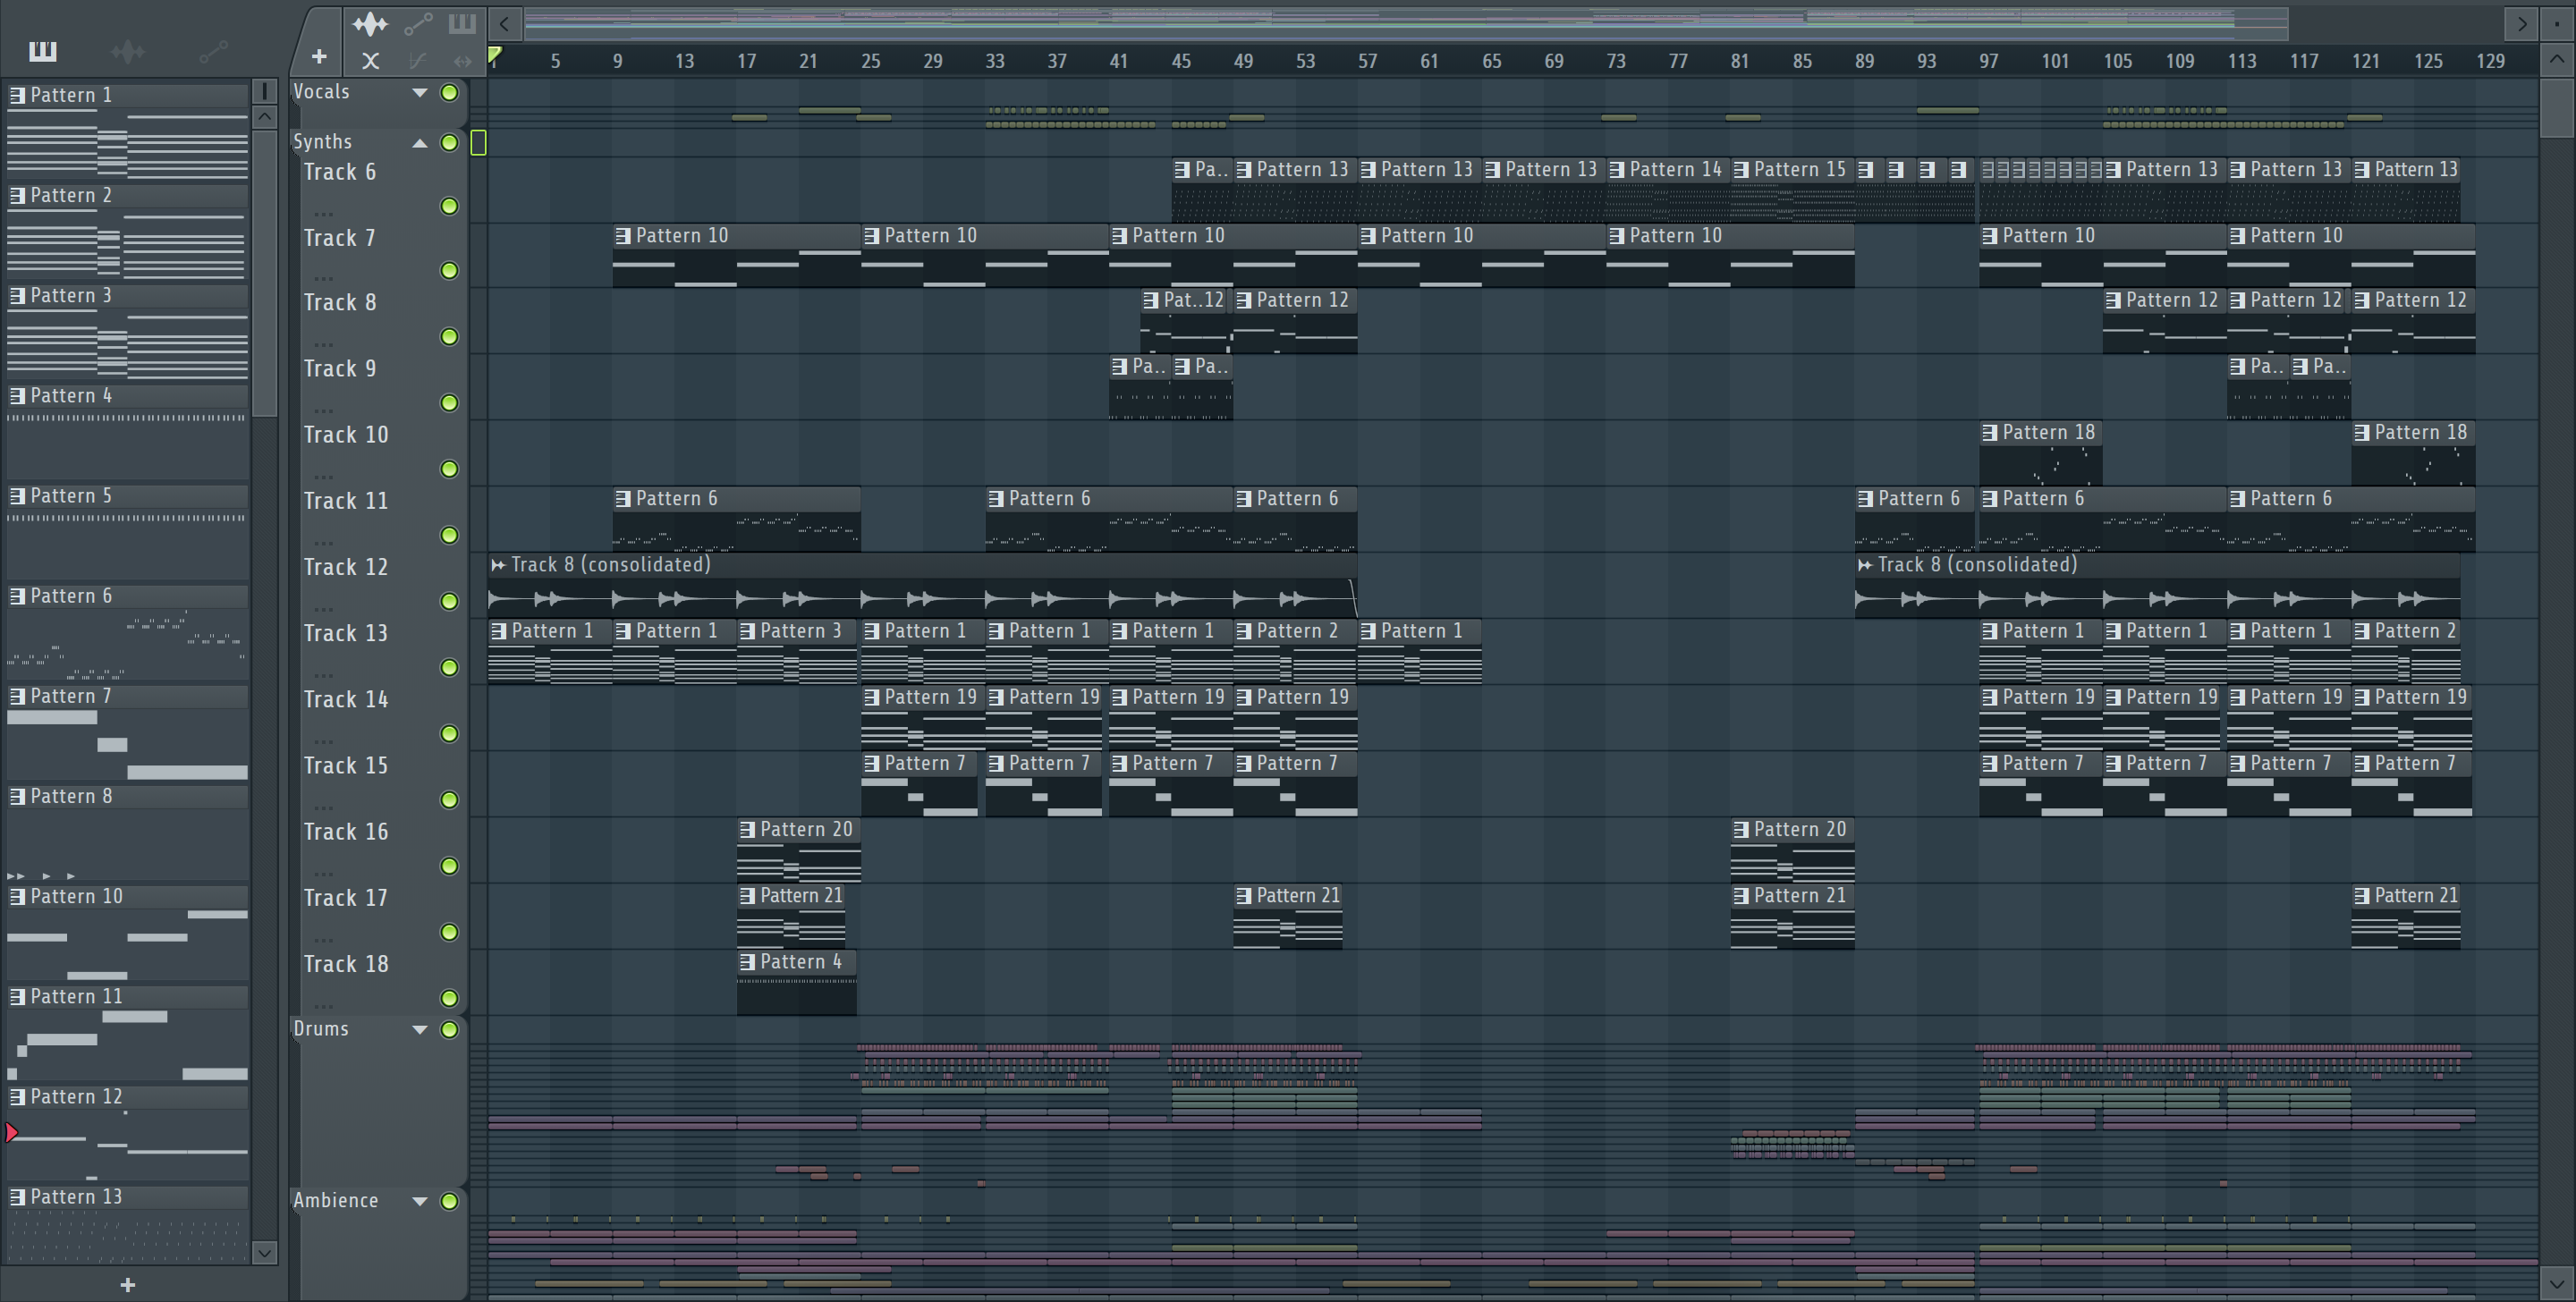Click the small dot button at top-right corner
Screen dimensions: 2576x1302
[x=2557, y=23]
